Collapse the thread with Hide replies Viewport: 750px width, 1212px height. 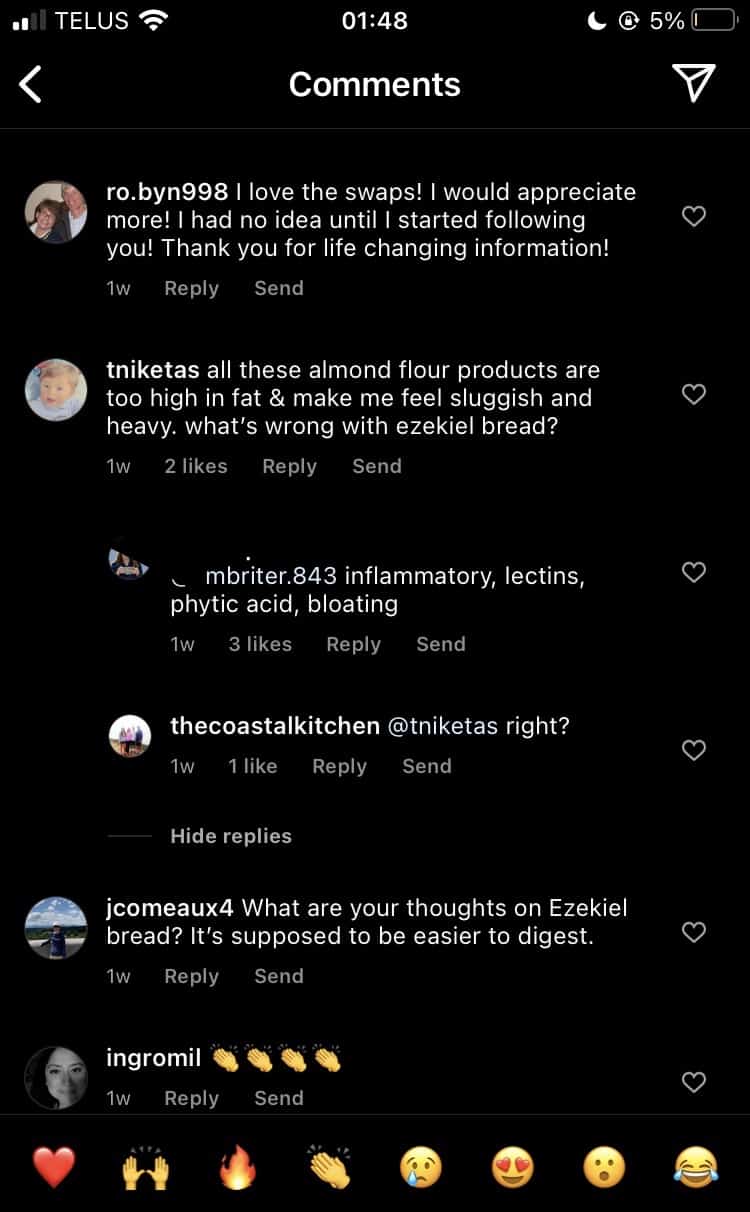point(231,836)
